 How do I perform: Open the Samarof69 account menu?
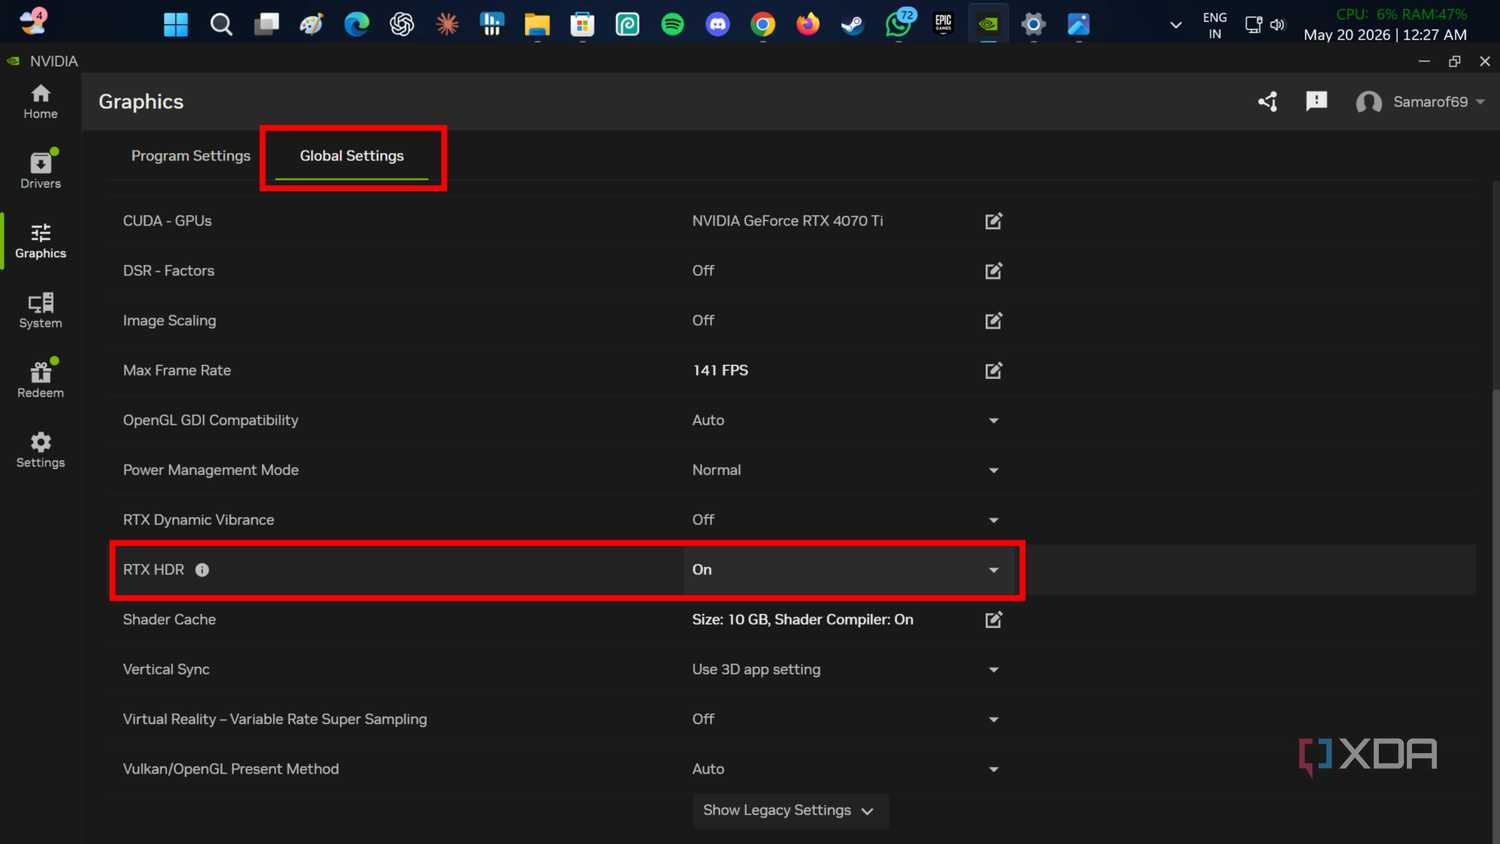tap(1420, 102)
